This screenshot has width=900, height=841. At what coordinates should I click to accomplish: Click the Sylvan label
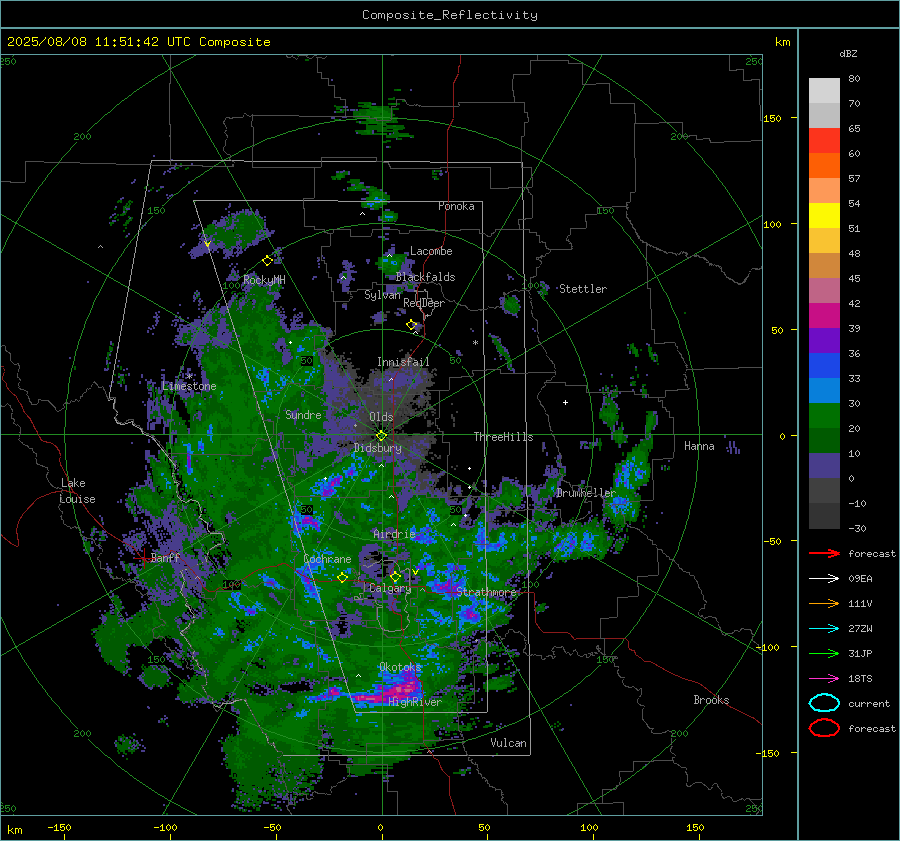pos(382,295)
